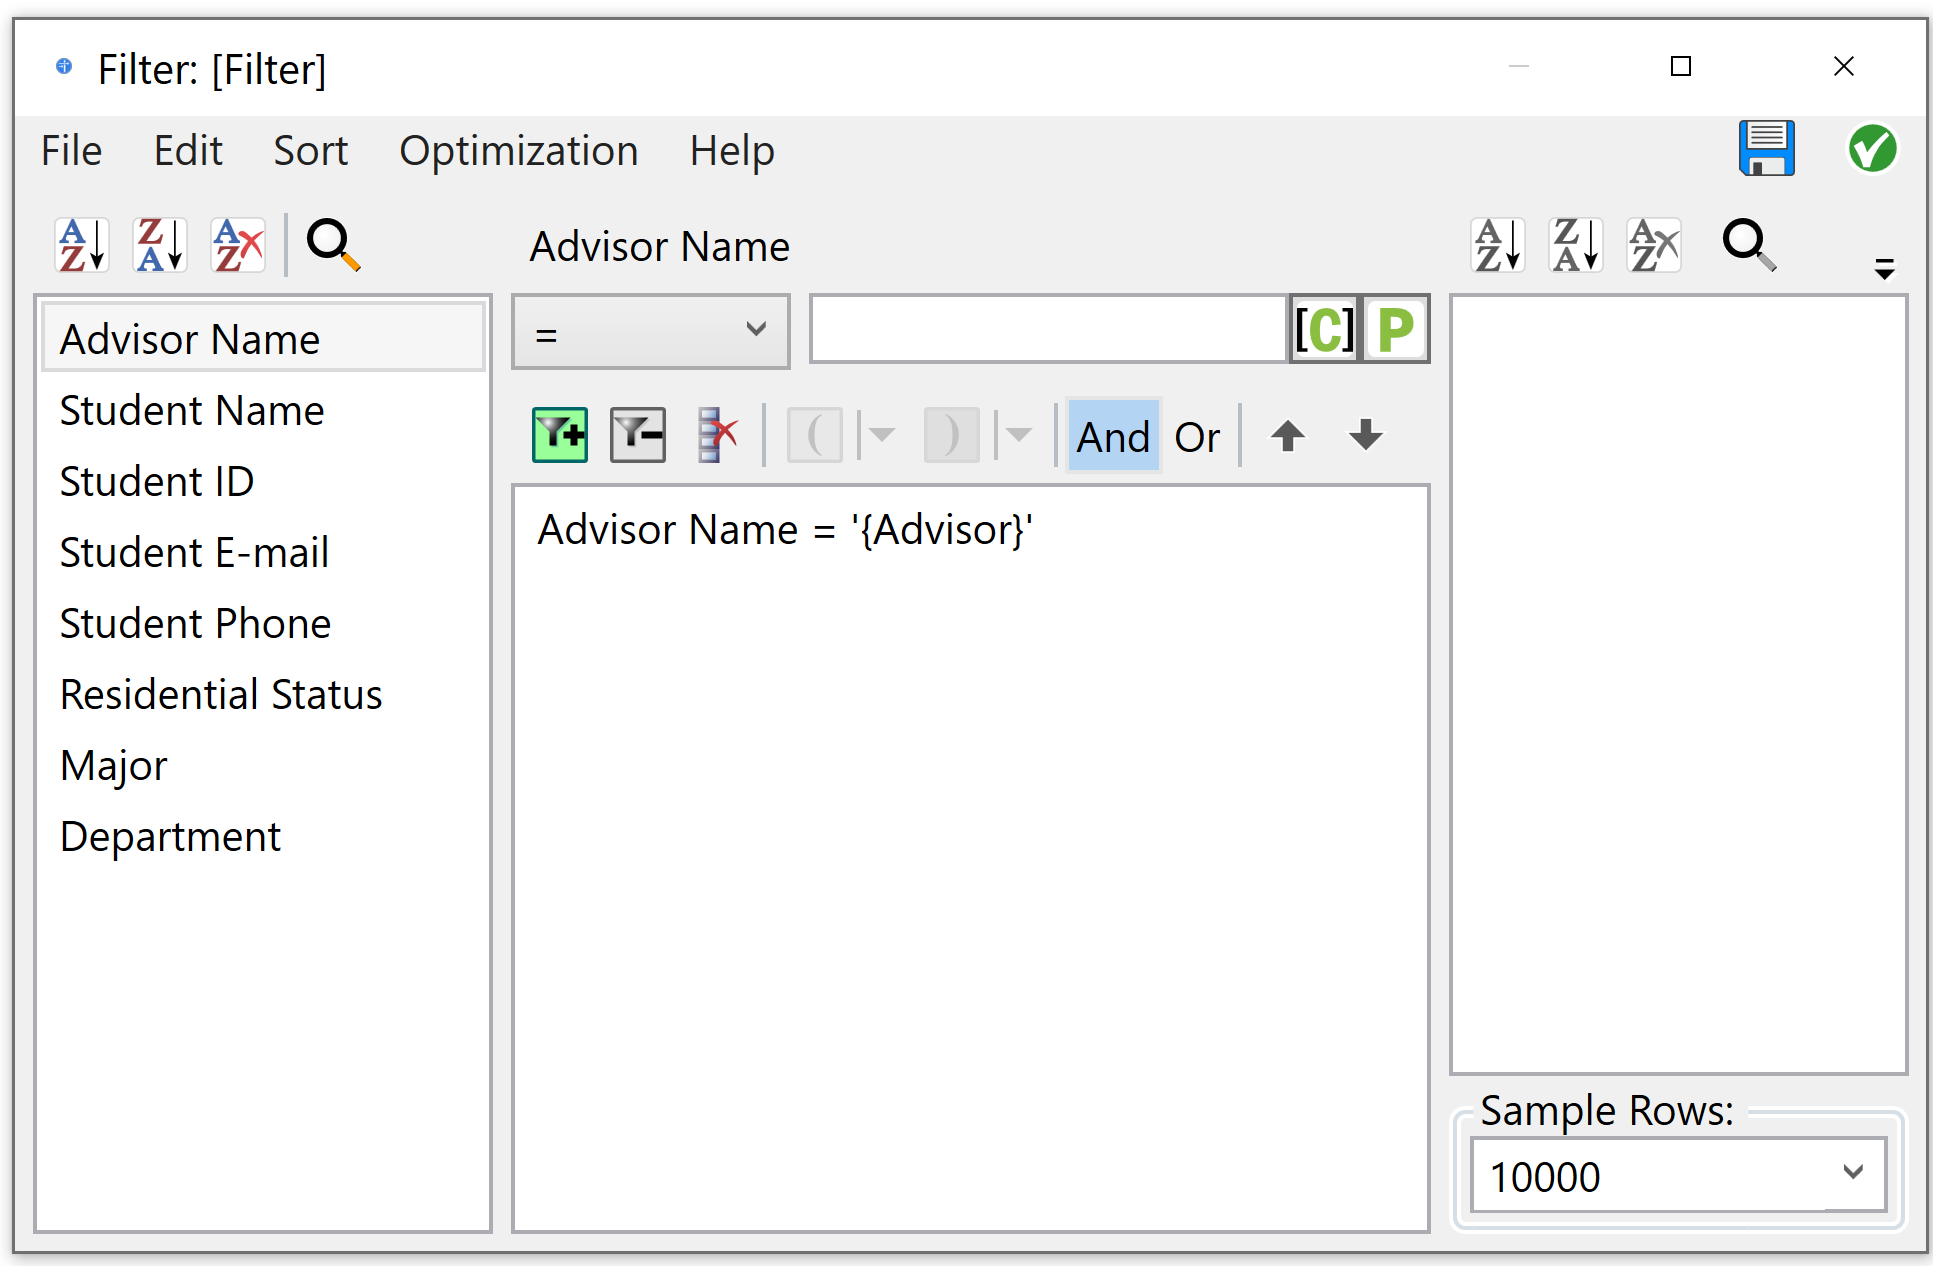
Task: Open the equals operator dropdown
Action: coord(651,331)
